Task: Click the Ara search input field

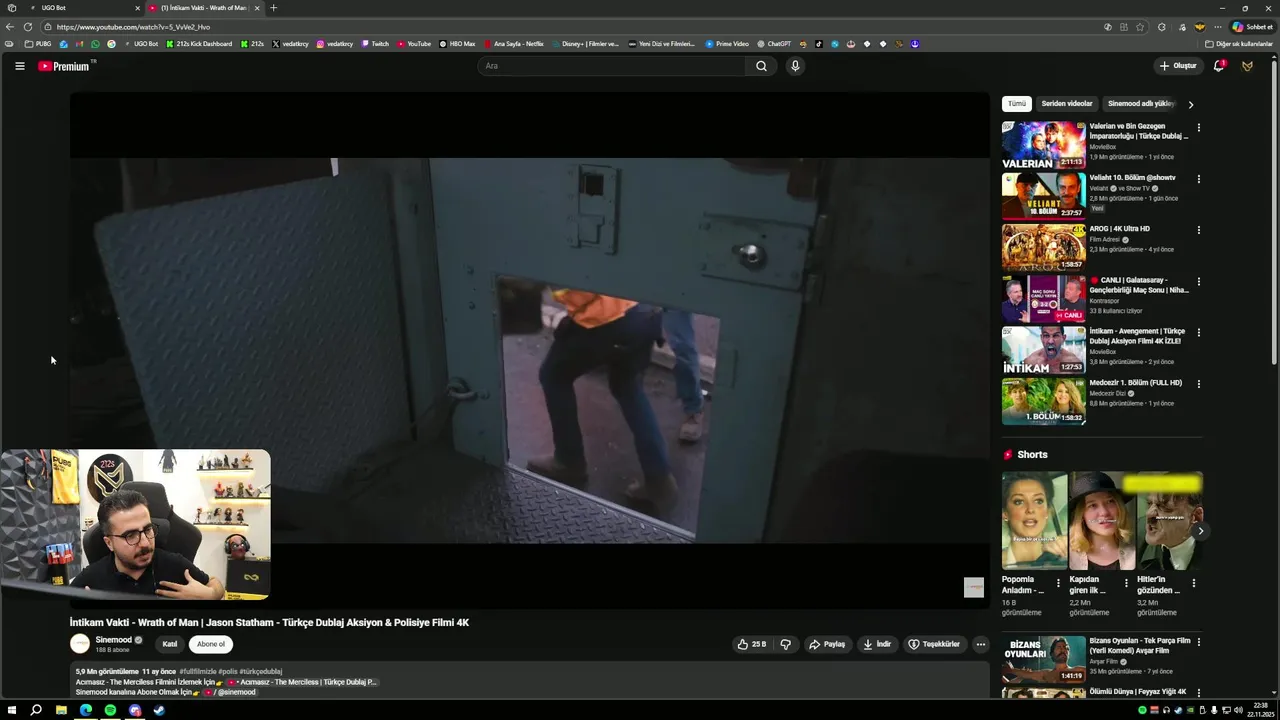Action: click(x=611, y=66)
